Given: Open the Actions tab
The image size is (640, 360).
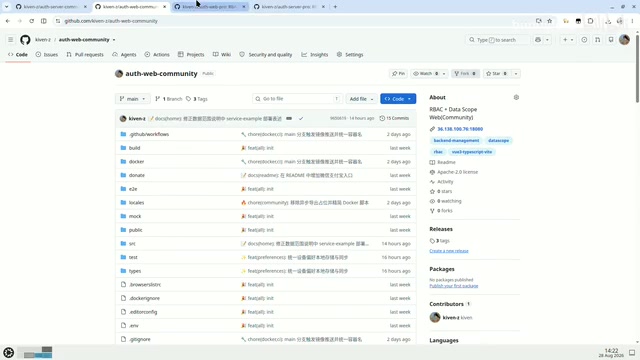Looking at the screenshot, I should click(157, 54).
